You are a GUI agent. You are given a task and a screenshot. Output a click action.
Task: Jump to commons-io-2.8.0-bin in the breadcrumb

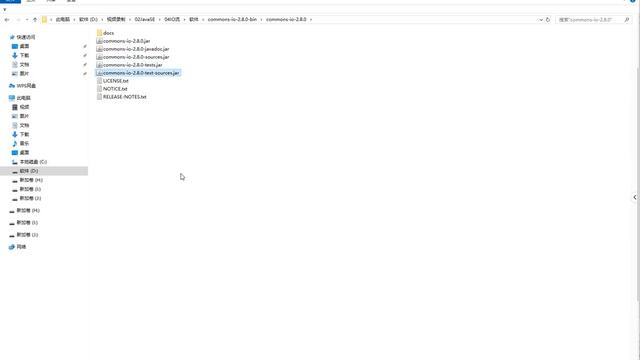[x=232, y=20]
